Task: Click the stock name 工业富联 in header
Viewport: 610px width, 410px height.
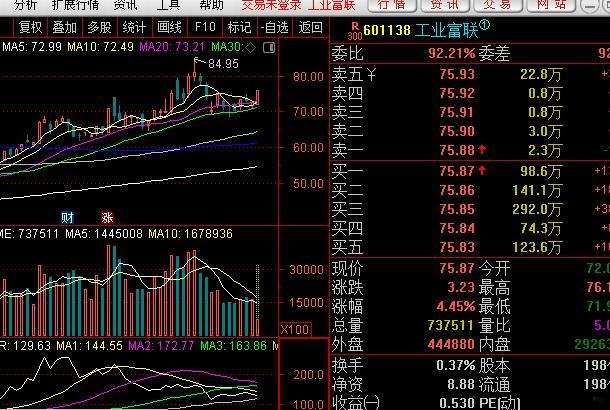Action: (446, 30)
